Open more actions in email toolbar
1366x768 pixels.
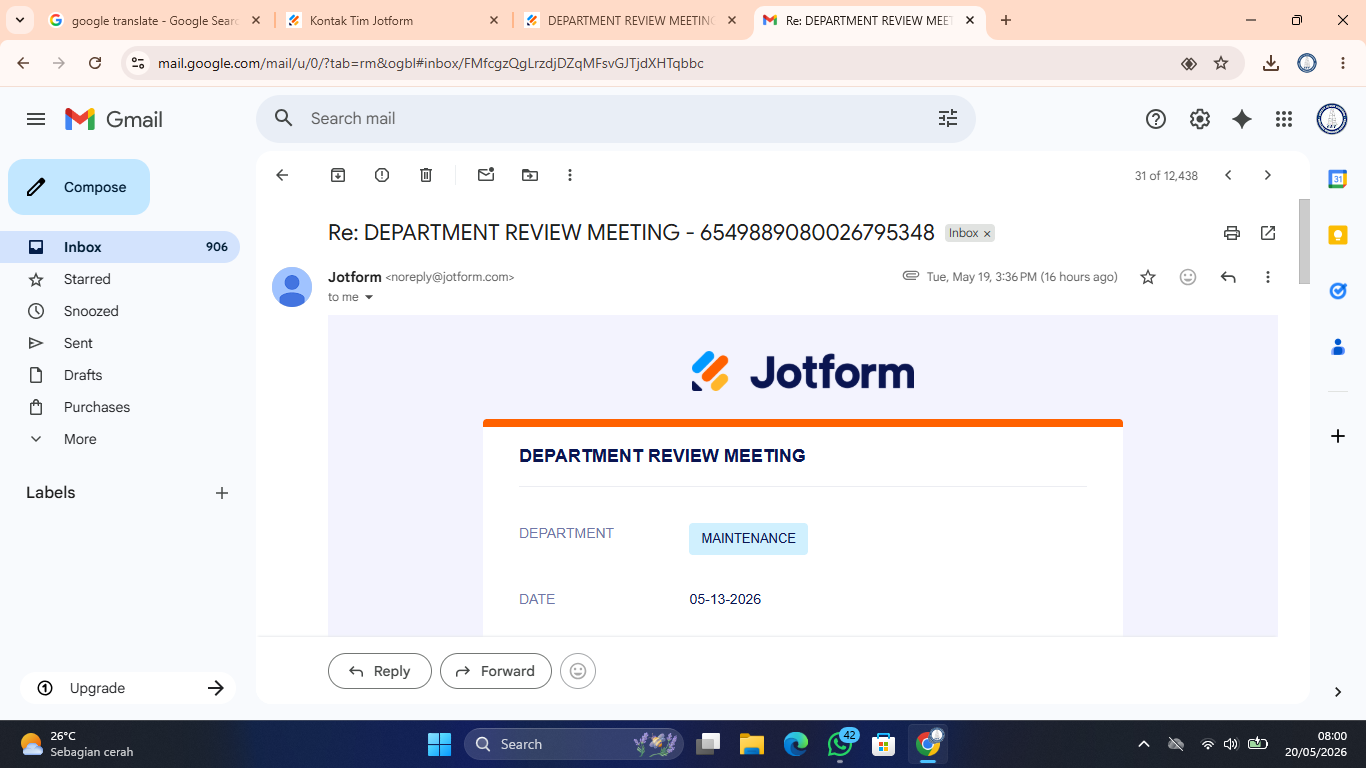570,175
